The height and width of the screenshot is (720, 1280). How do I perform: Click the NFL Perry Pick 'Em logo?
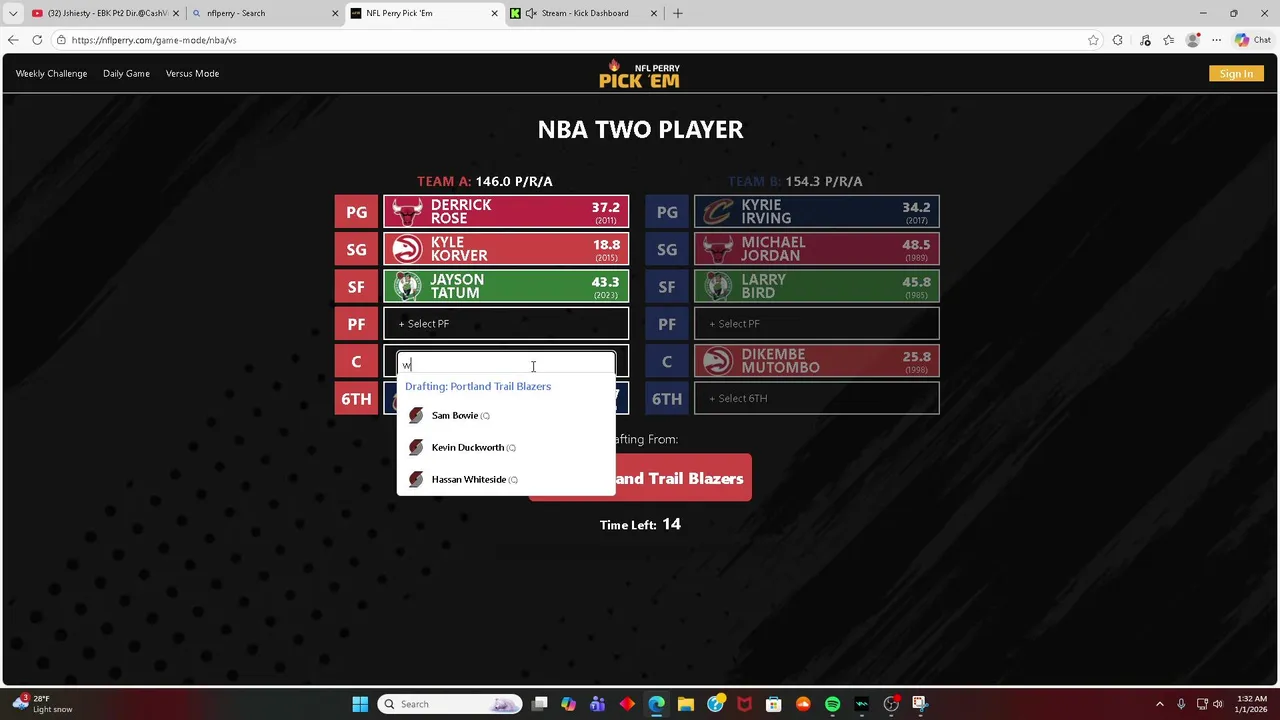pos(639,74)
